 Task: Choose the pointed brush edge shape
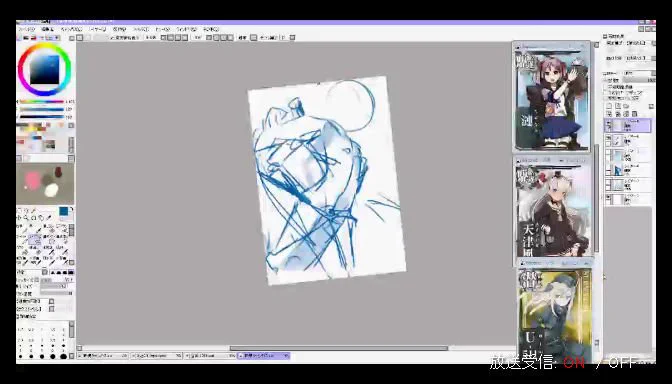click(52, 272)
